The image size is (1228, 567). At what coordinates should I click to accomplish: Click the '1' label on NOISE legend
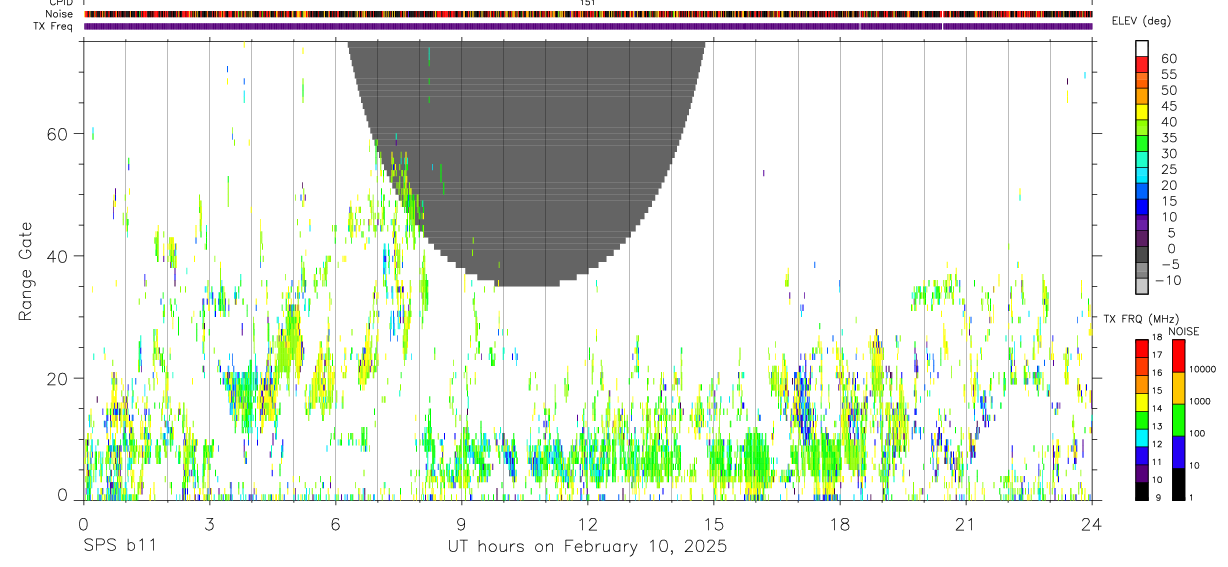pyautogui.click(x=1191, y=498)
